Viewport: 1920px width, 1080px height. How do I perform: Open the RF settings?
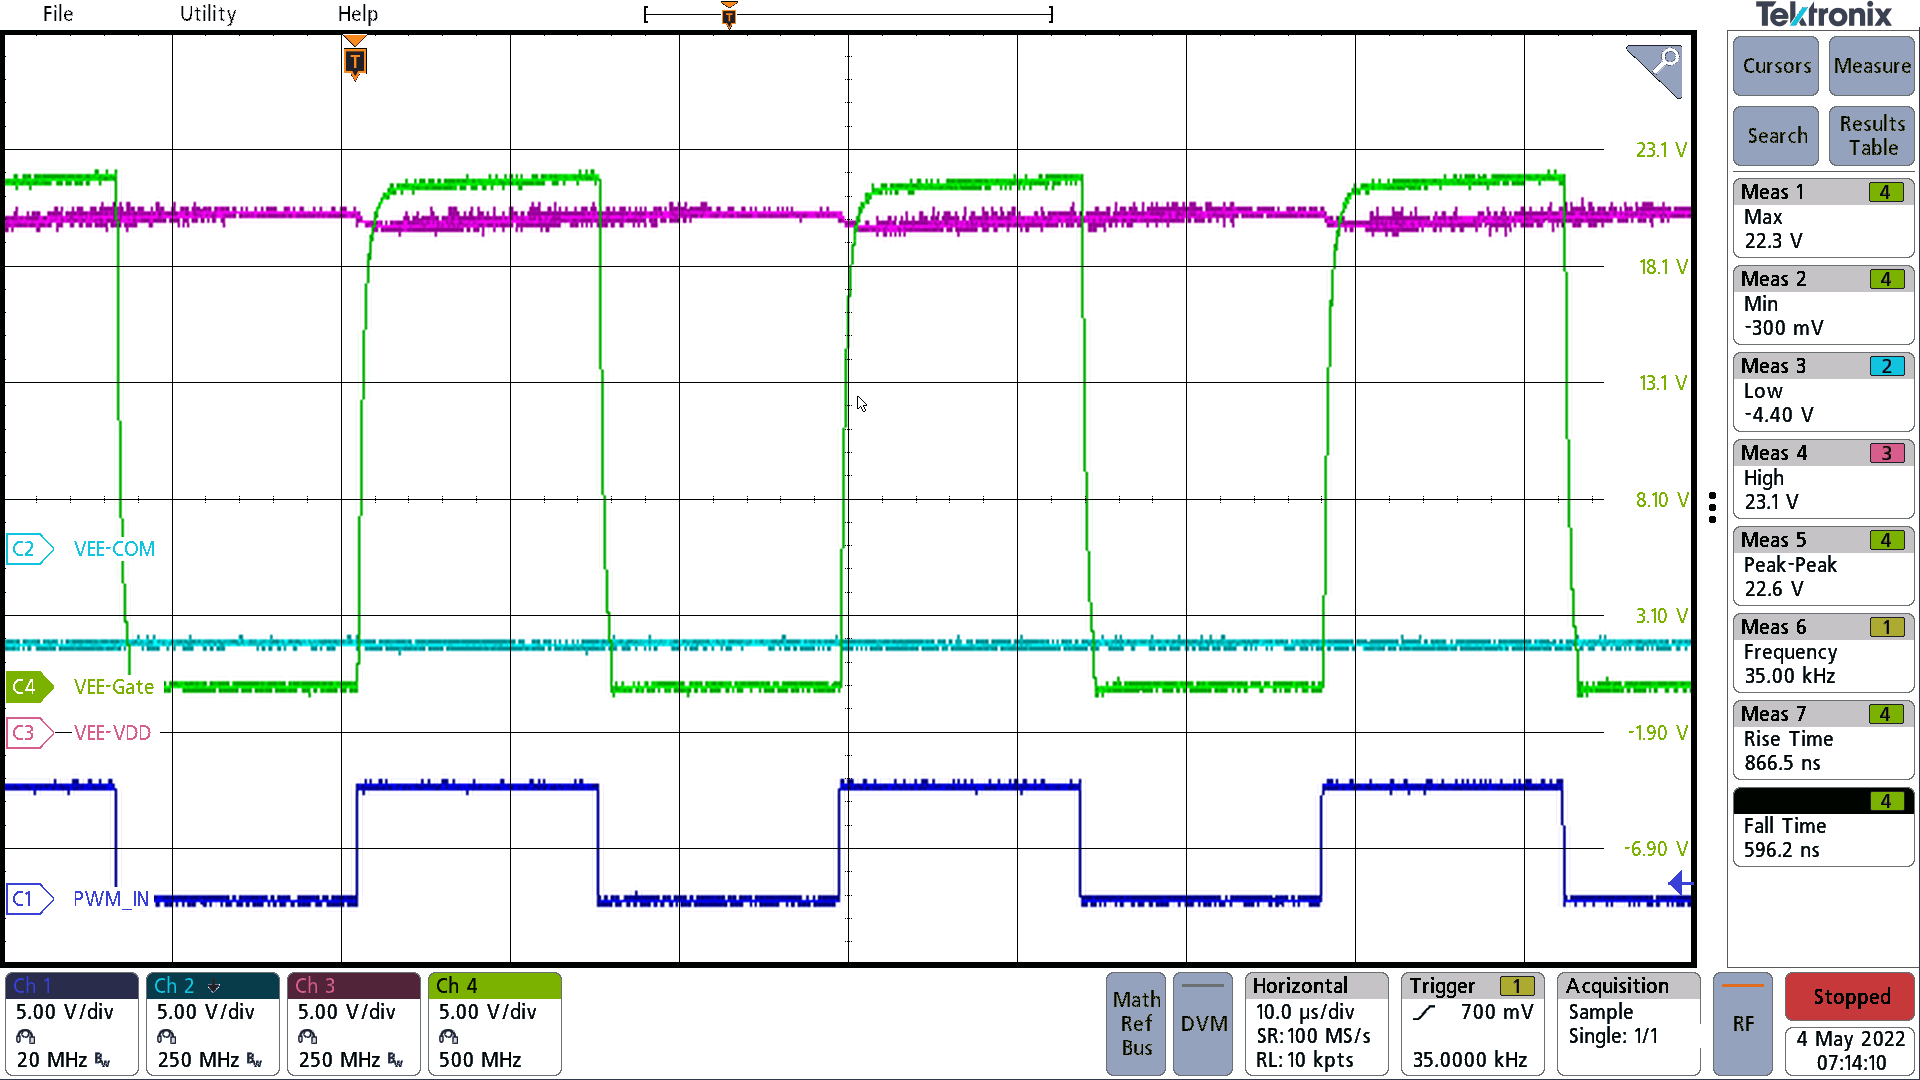pyautogui.click(x=1743, y=1024)
